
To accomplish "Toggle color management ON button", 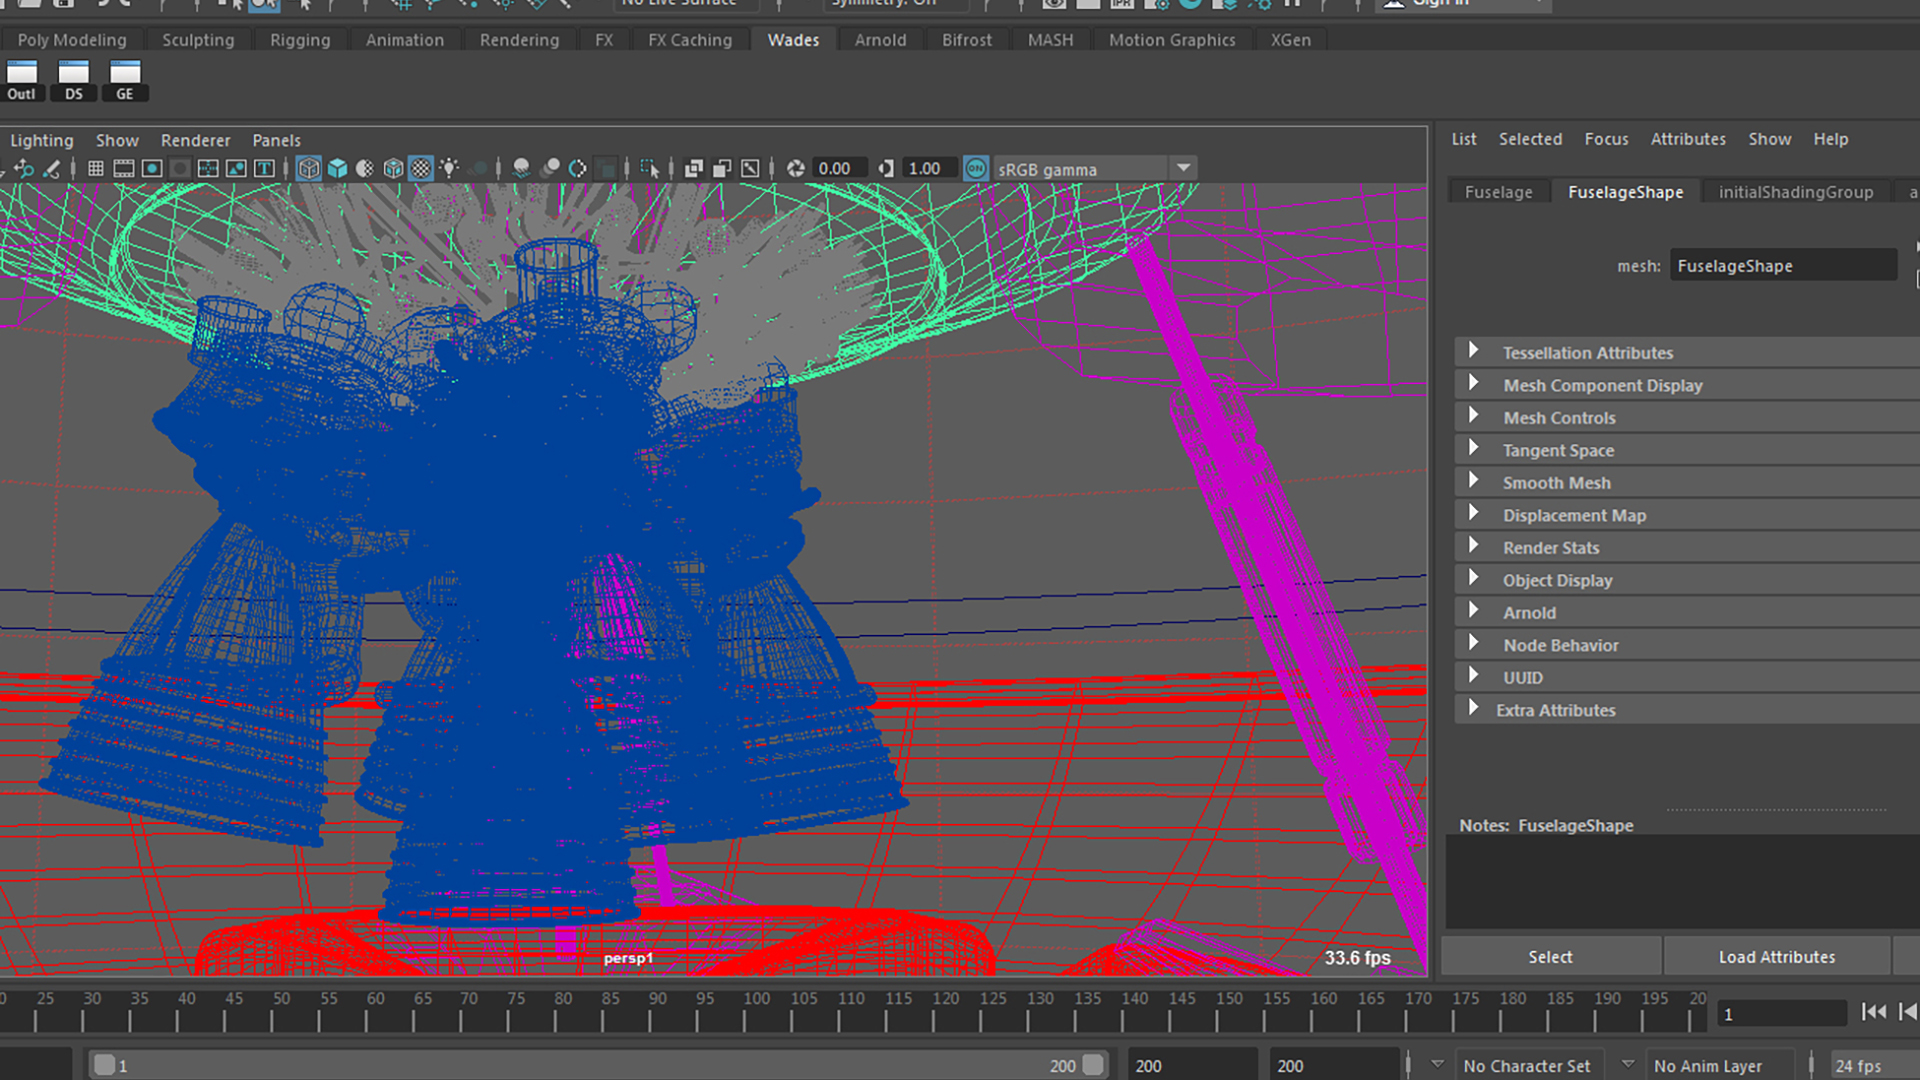I will (976, 169).
